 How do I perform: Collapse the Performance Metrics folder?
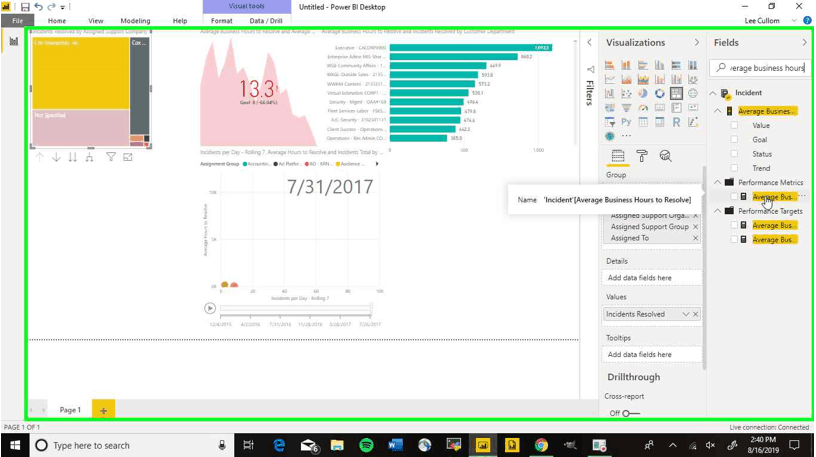pos(717,182)
